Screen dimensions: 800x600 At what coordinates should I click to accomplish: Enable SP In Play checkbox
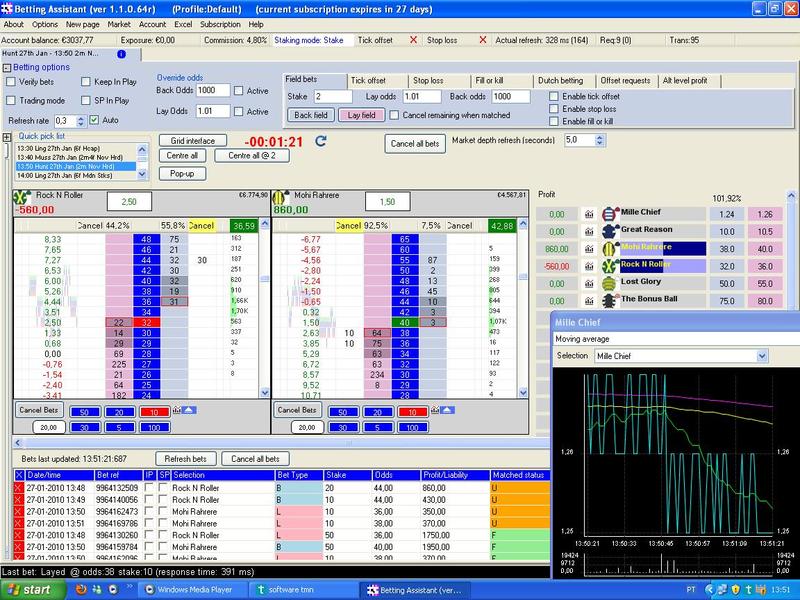pyautogui.click(x=86, y=101)
